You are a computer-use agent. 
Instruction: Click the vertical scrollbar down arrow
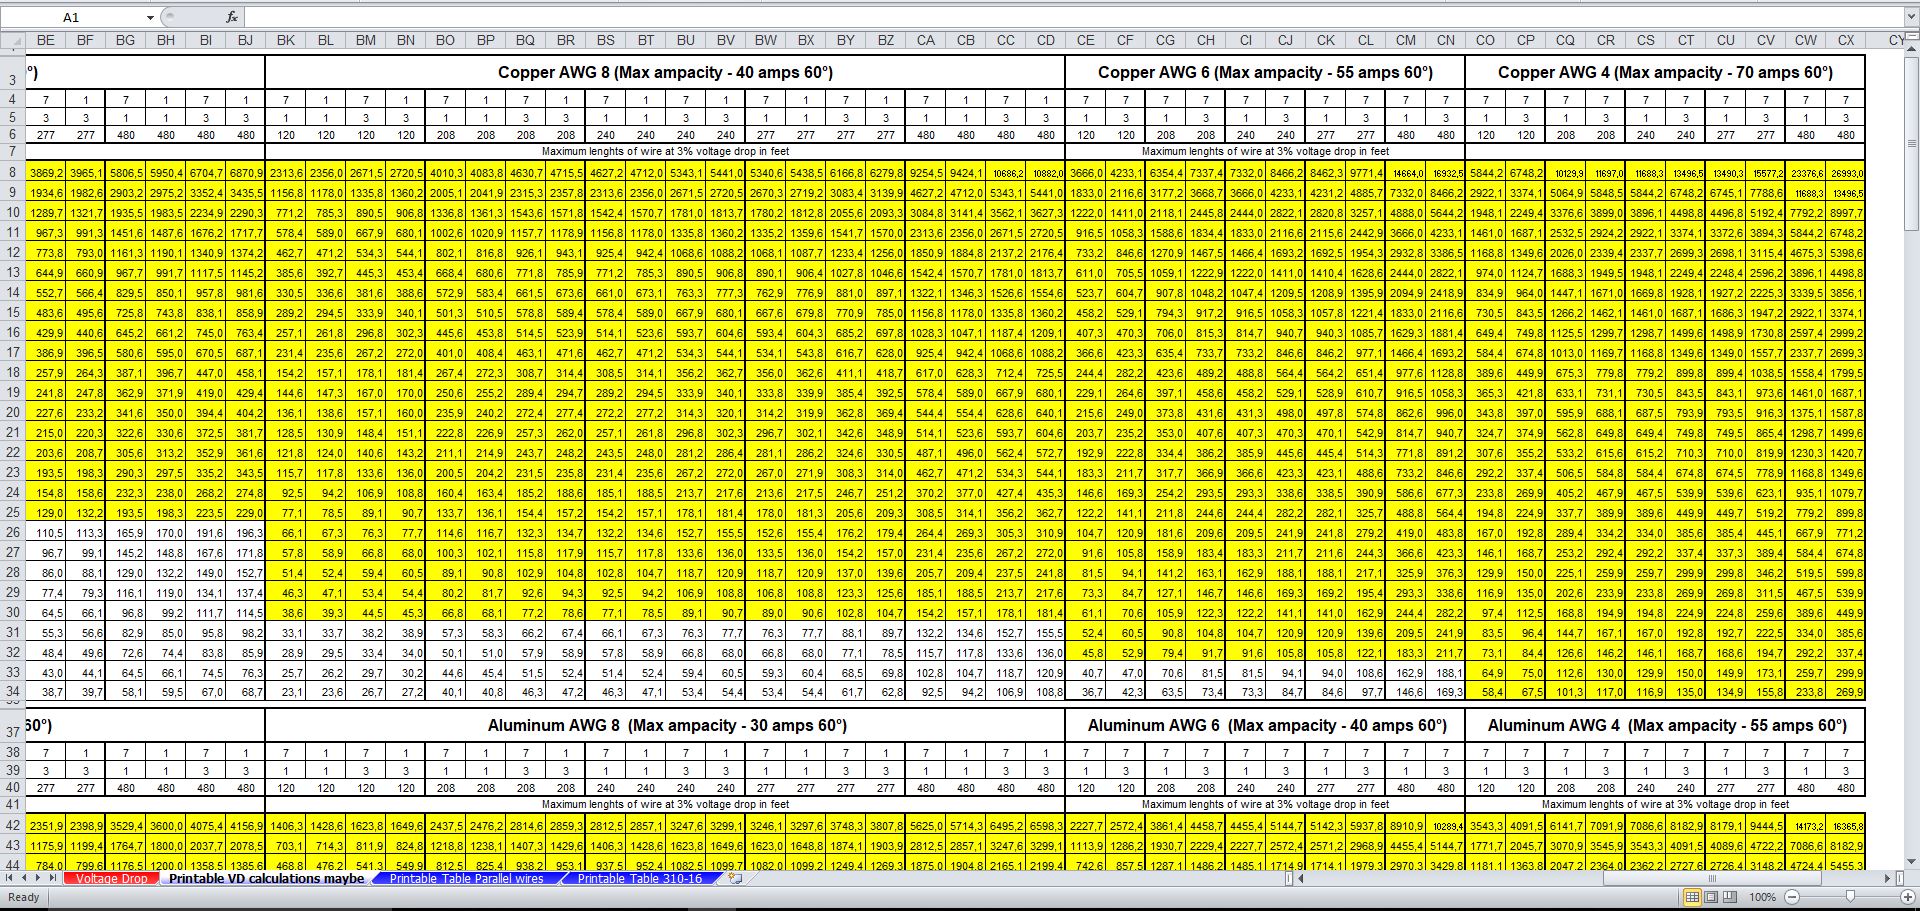click(1910, 861)
